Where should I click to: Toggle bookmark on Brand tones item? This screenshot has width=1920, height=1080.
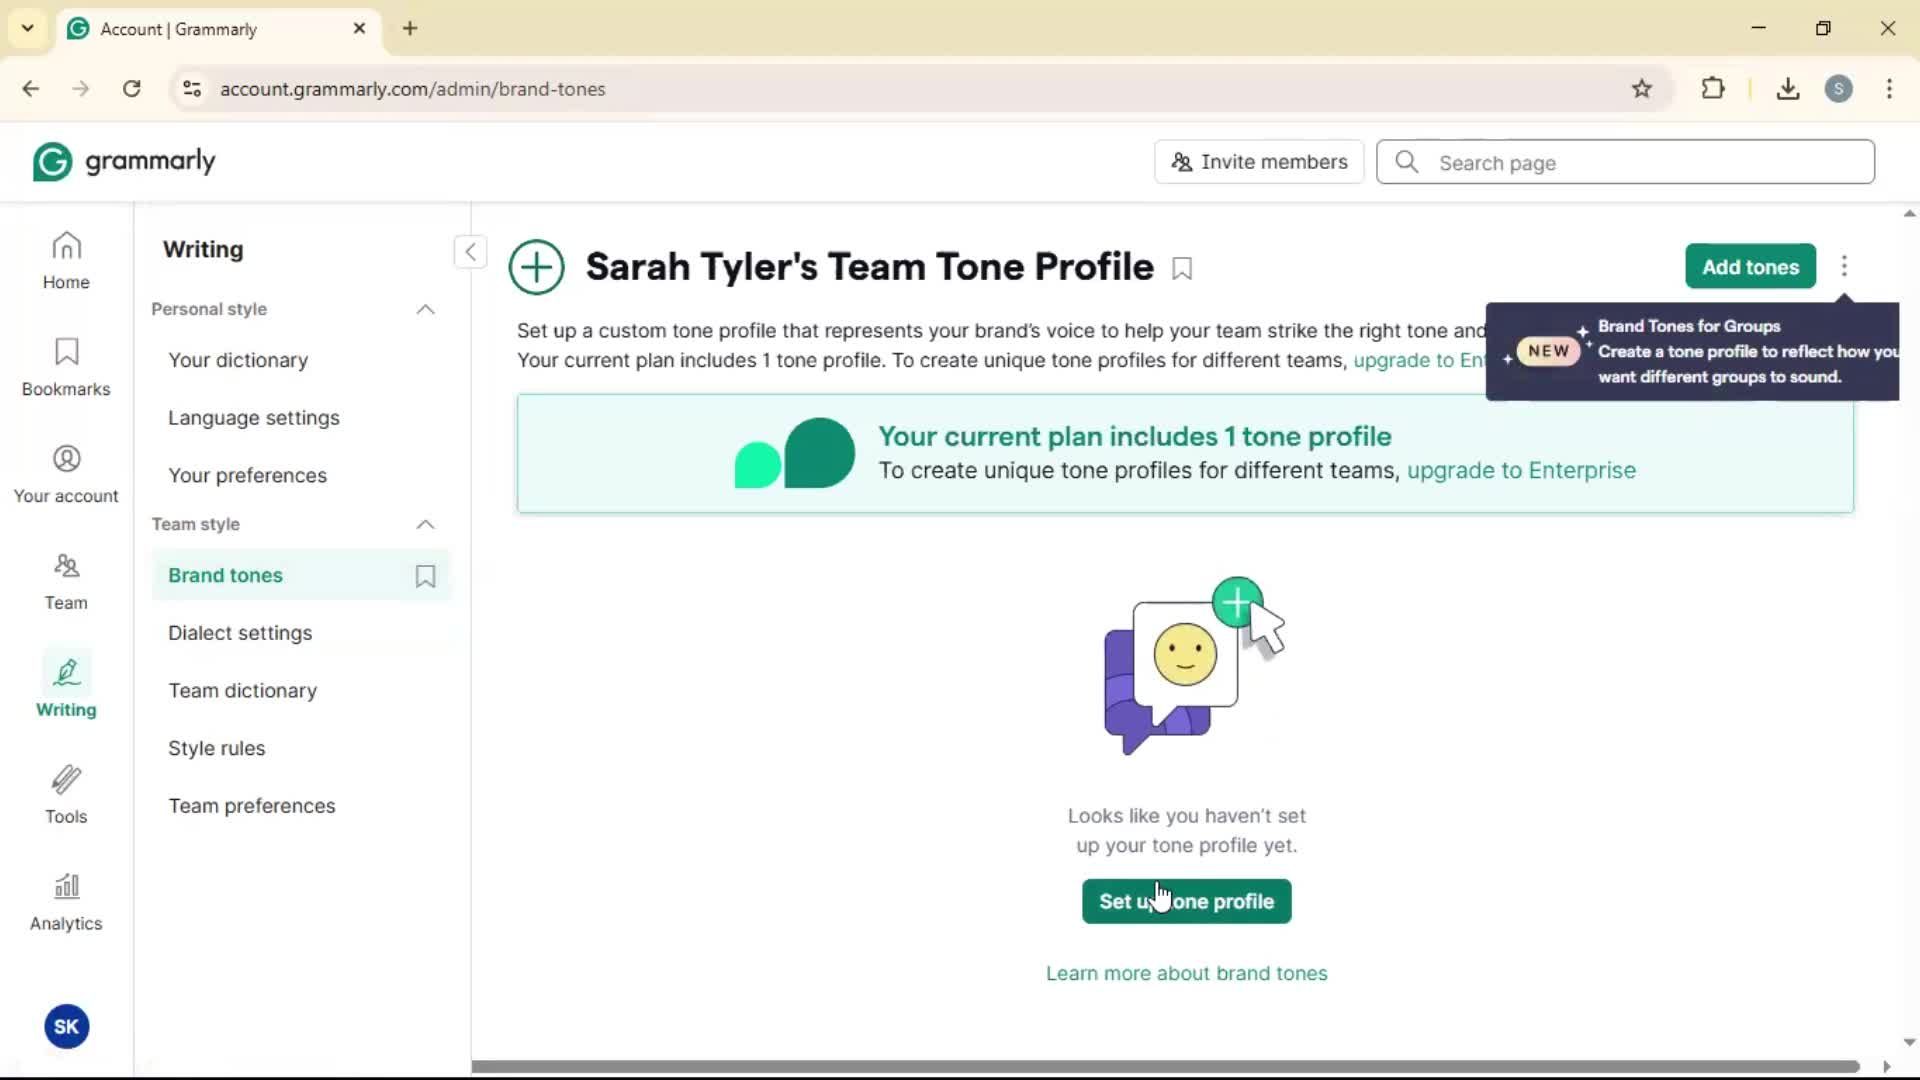(425, 576)
